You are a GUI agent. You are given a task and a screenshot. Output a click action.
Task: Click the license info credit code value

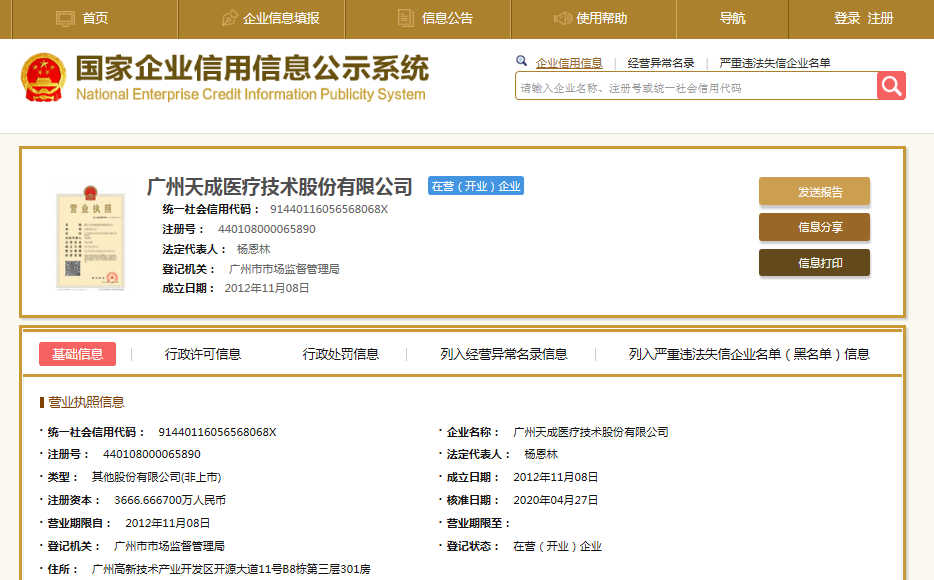(x=217, y=432)
